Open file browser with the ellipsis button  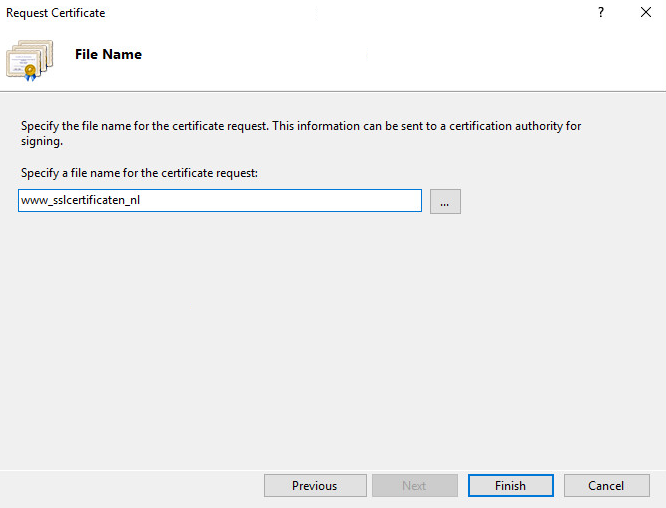tap(445, 201)
